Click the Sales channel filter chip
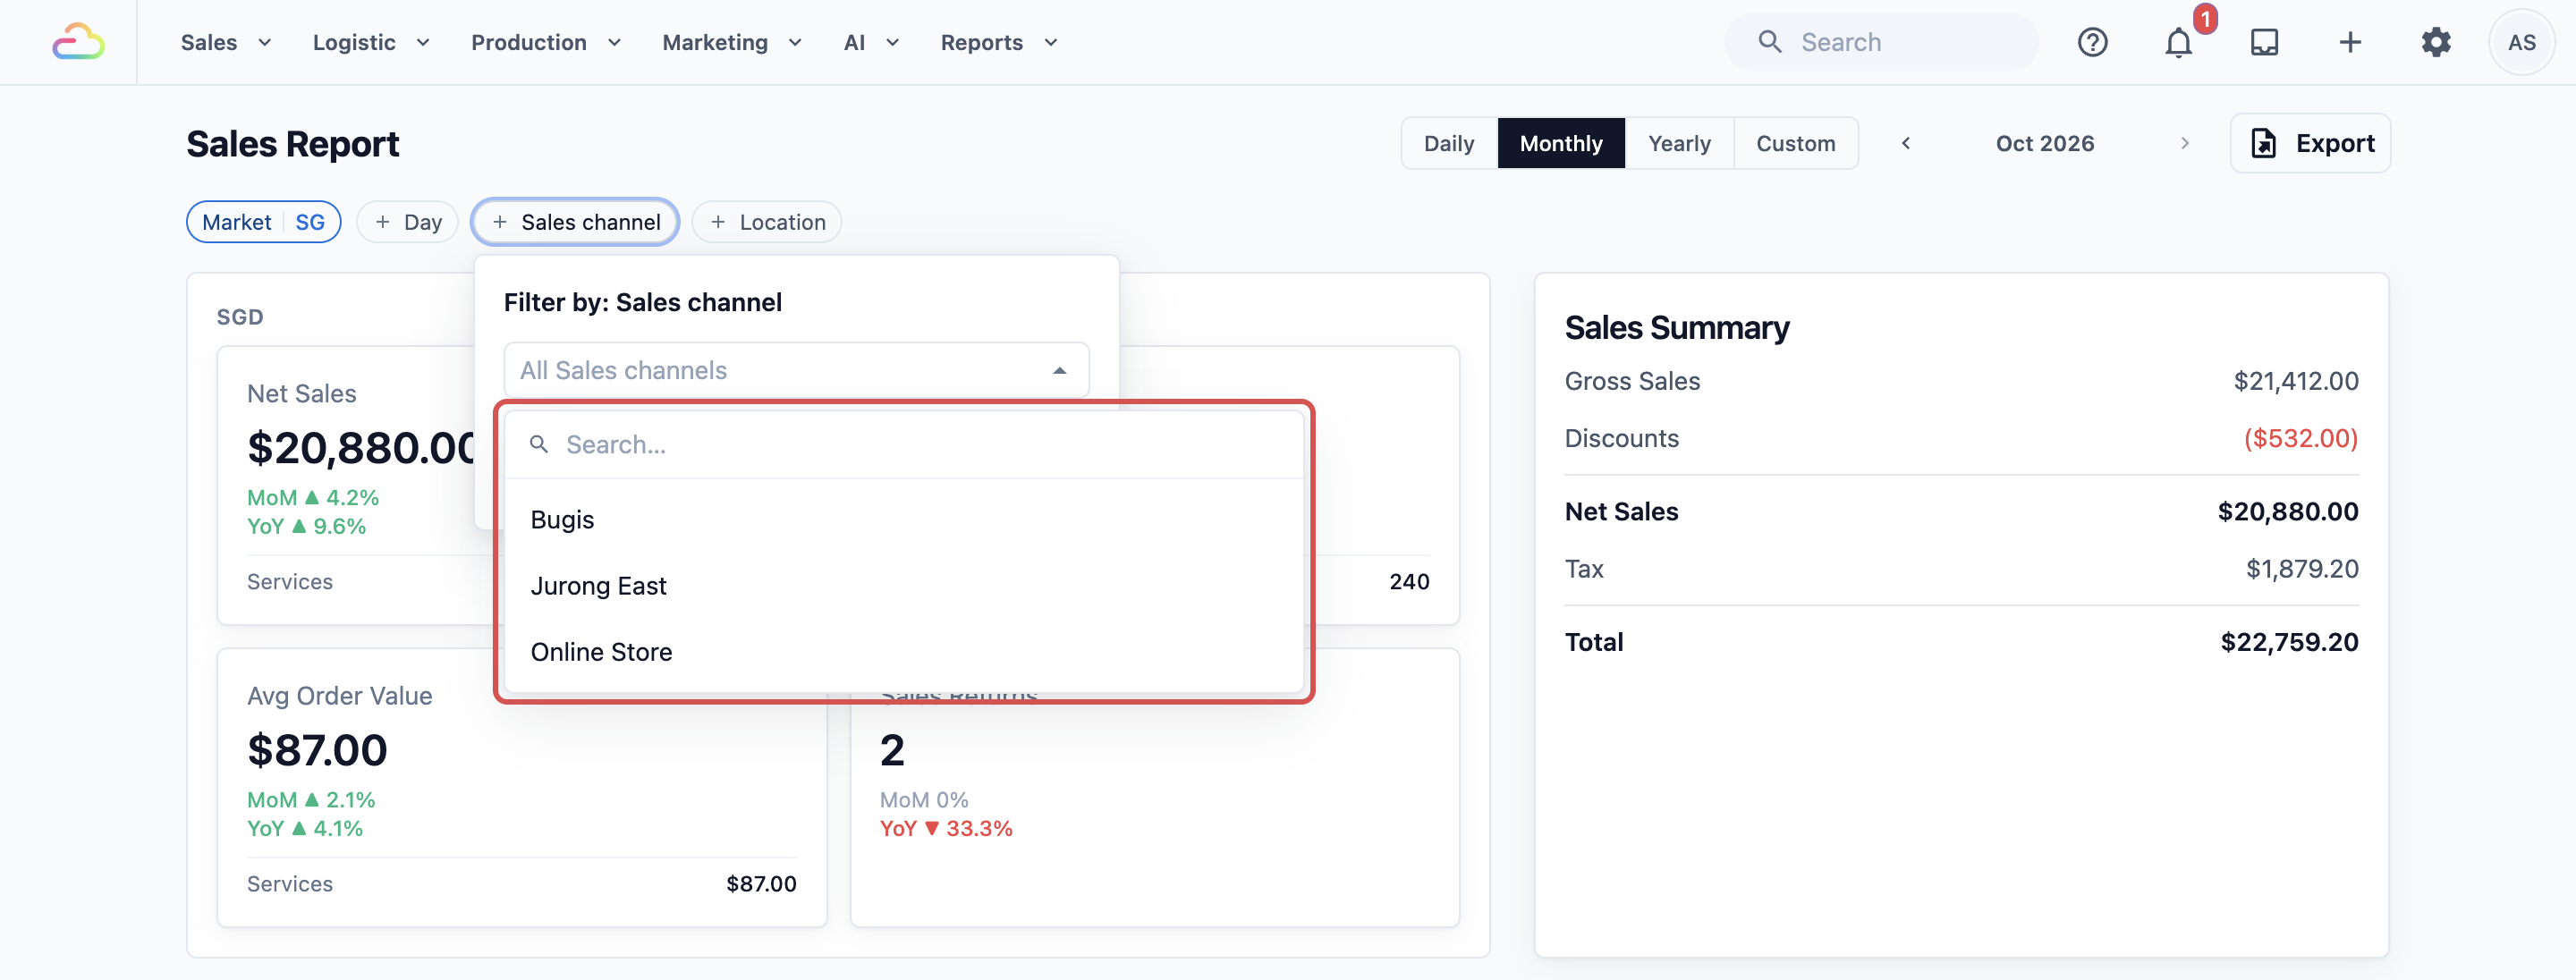The width and height of the screenshot is (2576, 980). 575,222
